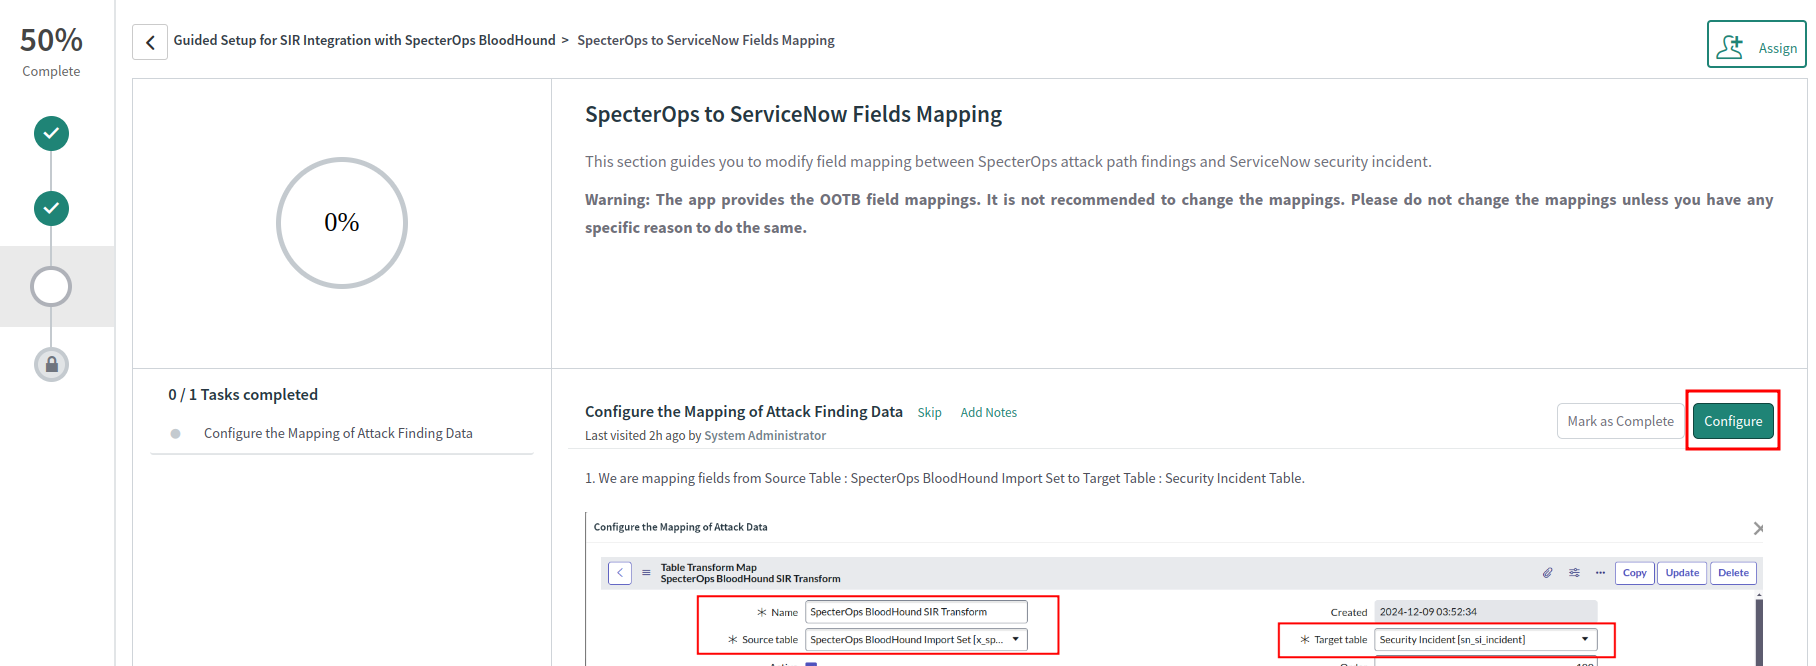Screen dimensions: 1816x666
Task: Select the second completed checkmark step
Action: 51,208
